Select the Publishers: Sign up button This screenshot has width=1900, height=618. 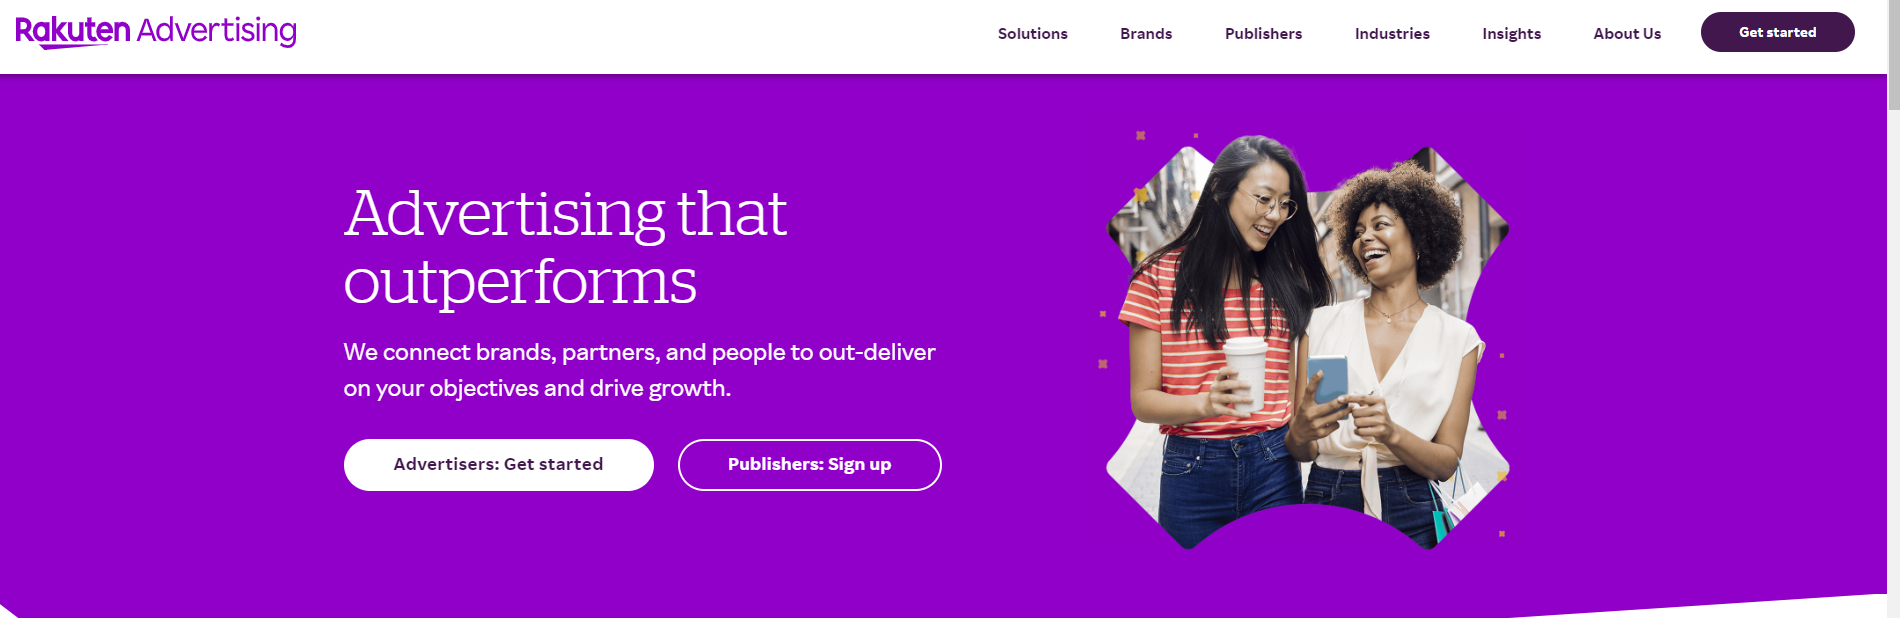click(809, 465)
